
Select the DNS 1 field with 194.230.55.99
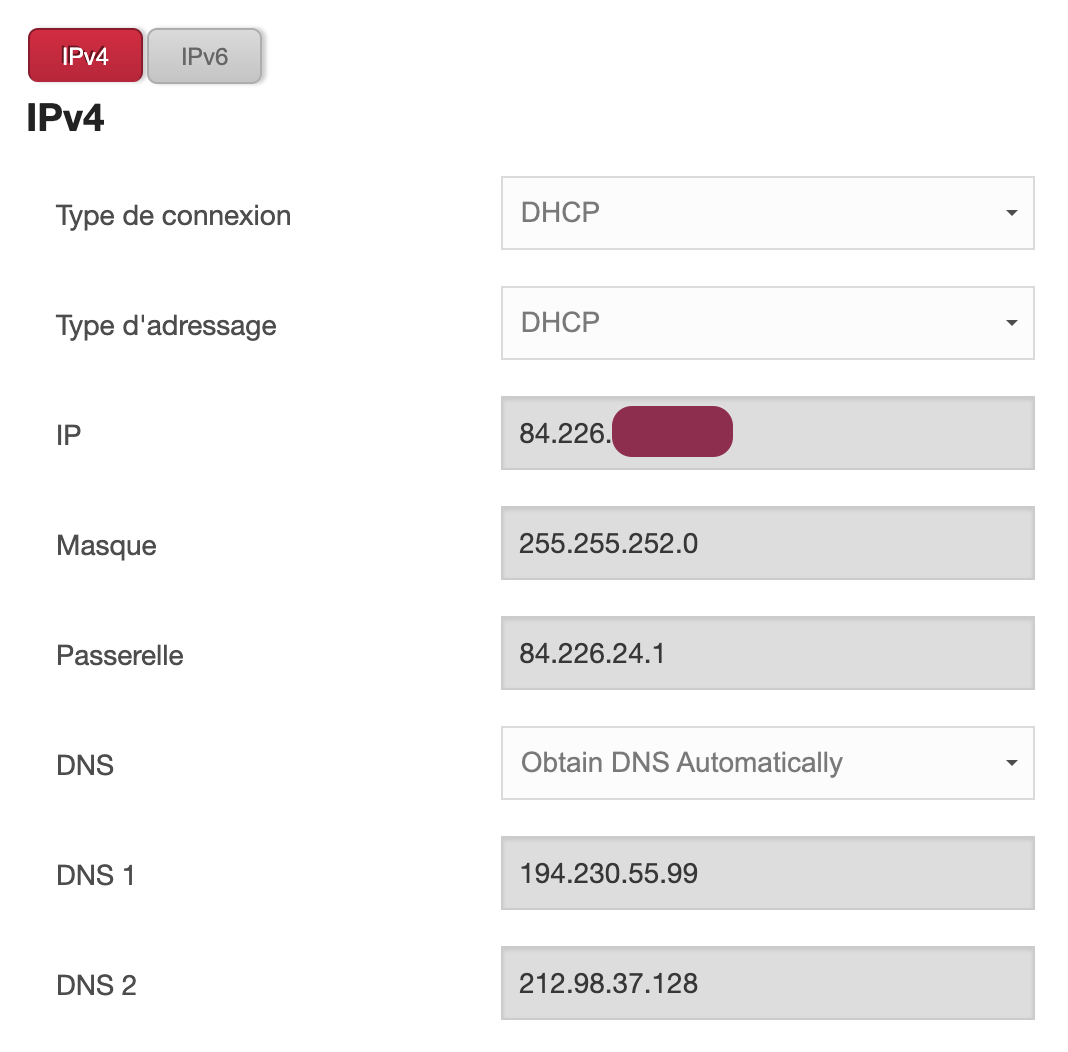(767, 873)
